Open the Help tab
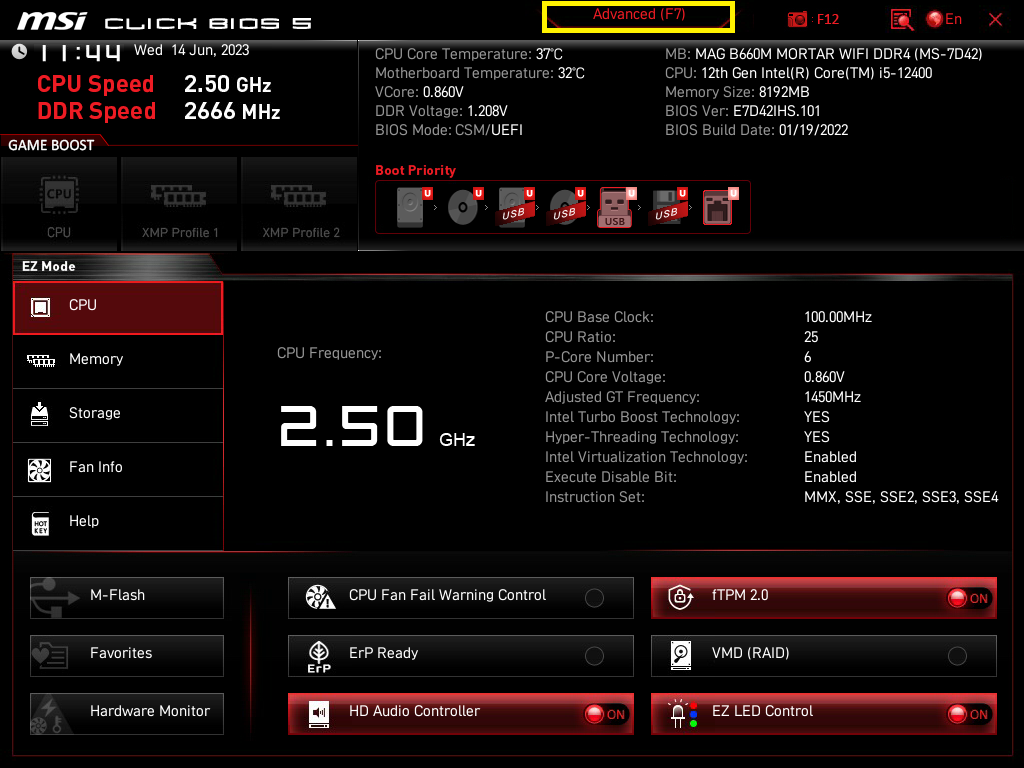Viewport: 1024px width, 768px height. coord(118,523)
